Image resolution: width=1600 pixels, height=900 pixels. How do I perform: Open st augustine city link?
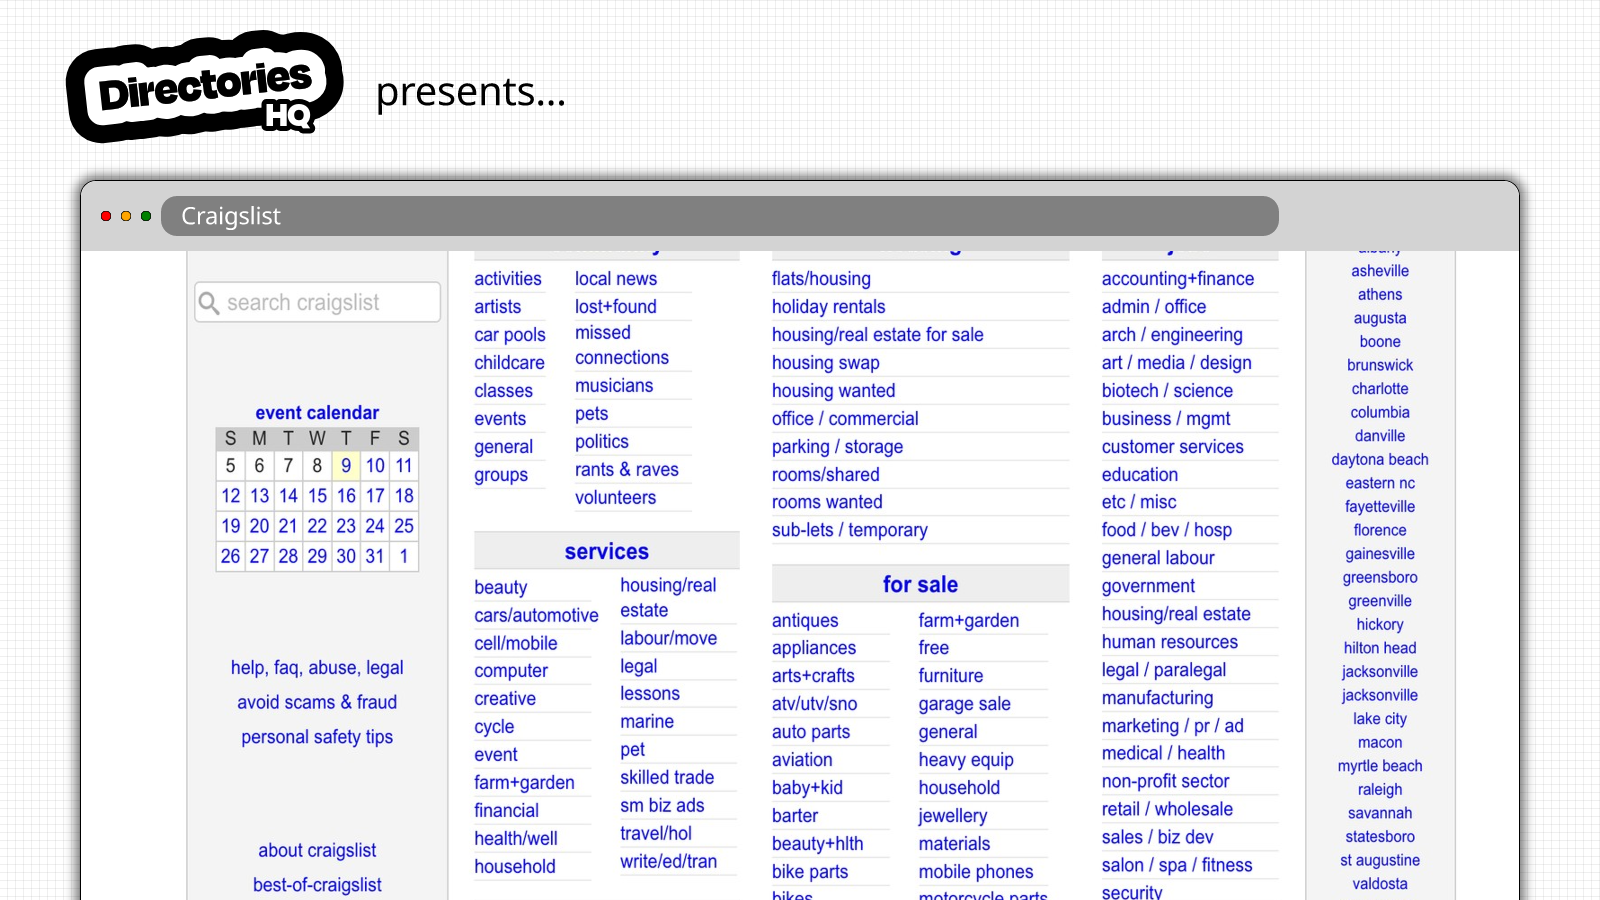click(1380, 860)
